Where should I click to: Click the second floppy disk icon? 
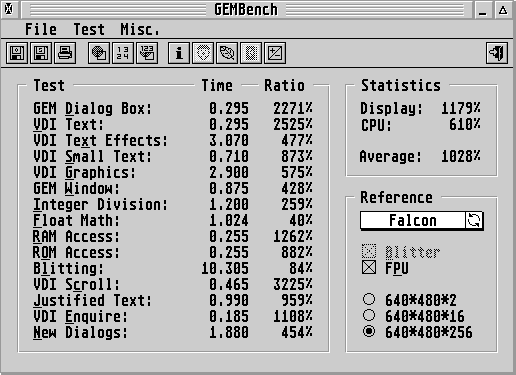click(41, 53)
